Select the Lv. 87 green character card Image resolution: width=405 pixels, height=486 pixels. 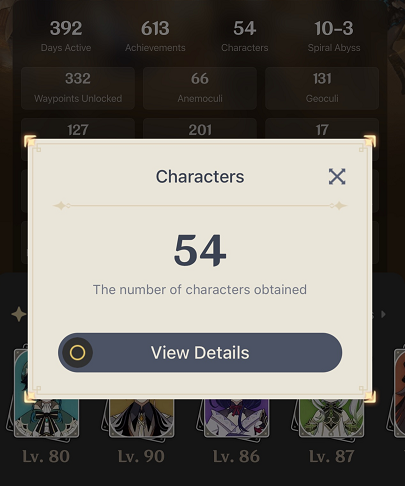tap(331, 418)
